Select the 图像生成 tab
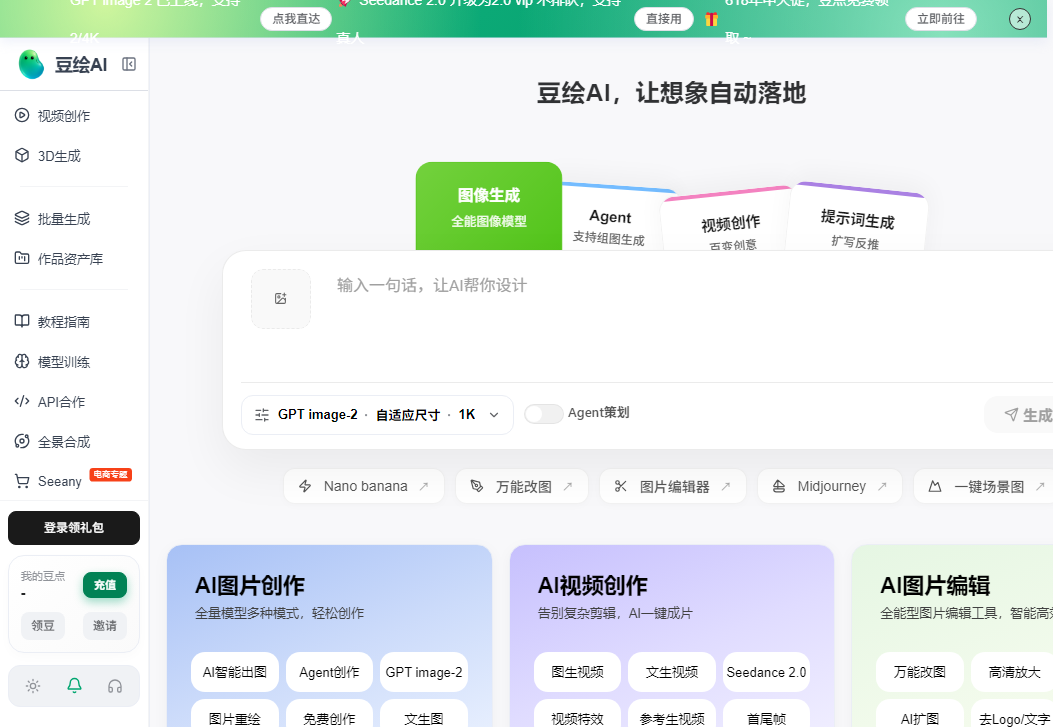This screenshot has height=727, width=1053. (489, 207)
